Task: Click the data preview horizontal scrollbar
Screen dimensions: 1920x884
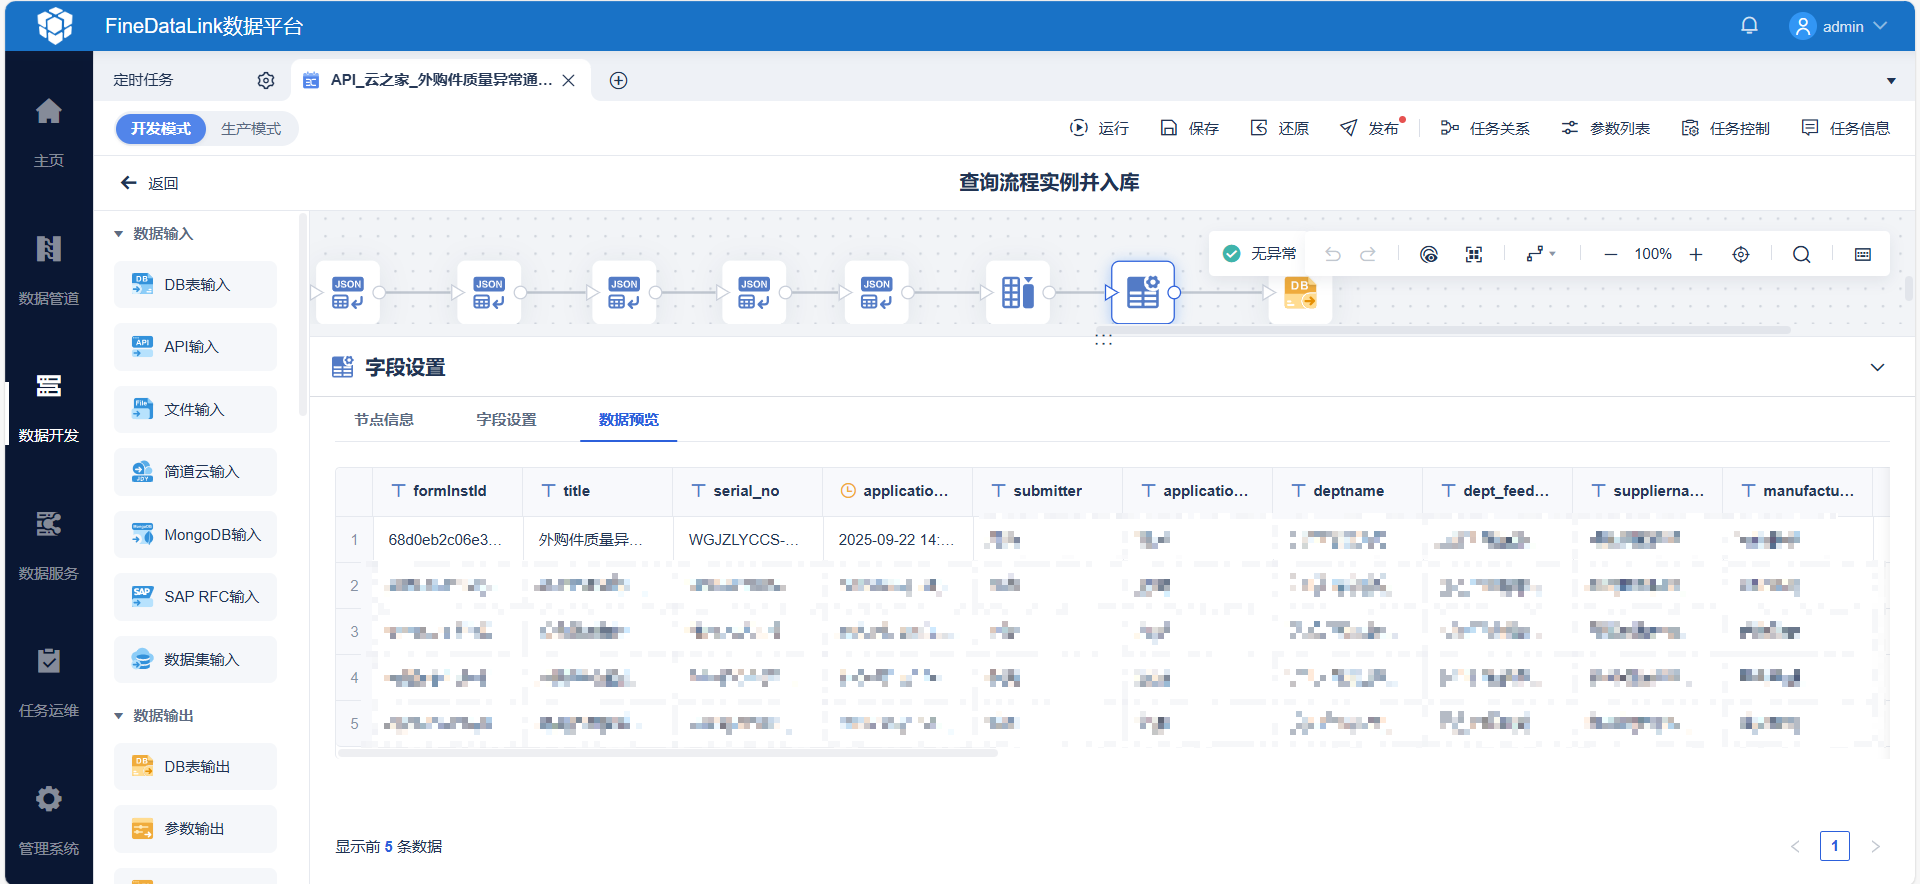Action: [x=667, y=753]
